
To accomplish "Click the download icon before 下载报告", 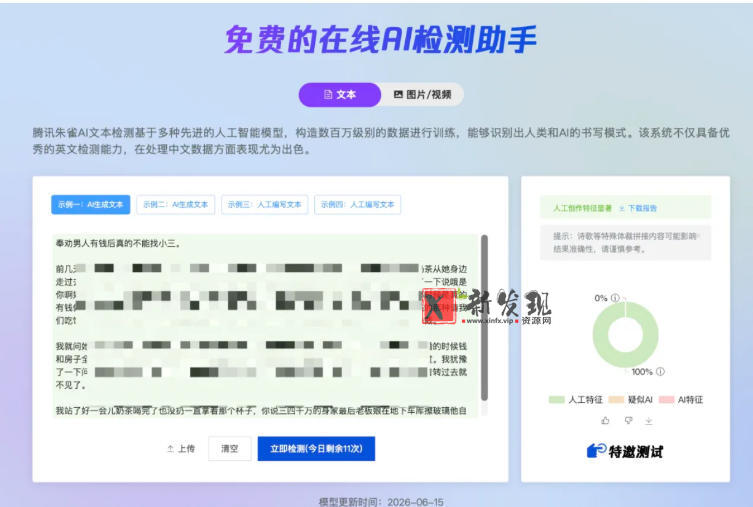I will pyautogui.click(x=622, y=208).
